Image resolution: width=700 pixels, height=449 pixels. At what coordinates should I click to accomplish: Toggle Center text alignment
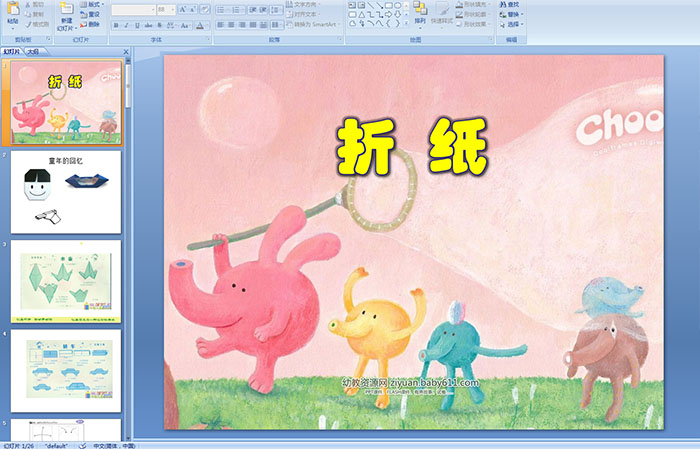tap(231, 25)
